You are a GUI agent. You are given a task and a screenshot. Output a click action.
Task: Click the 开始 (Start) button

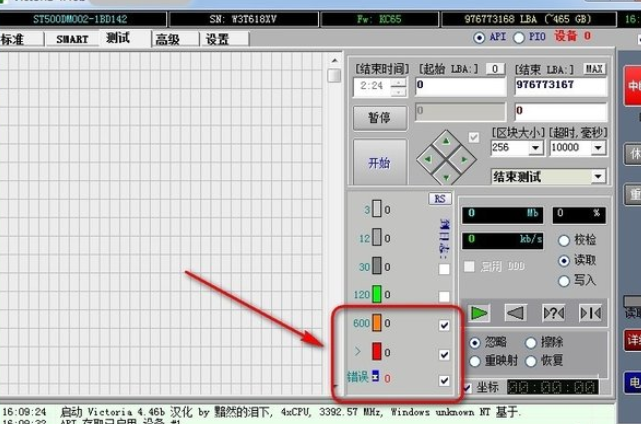coord(379,163)
